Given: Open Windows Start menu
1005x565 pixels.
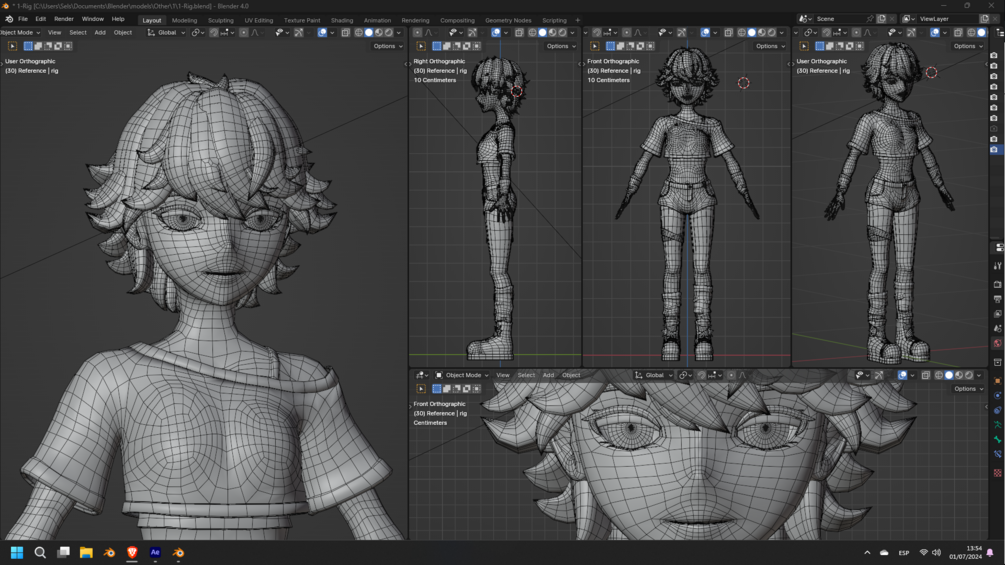Looking at the screenshot, I should pos(17,552).
